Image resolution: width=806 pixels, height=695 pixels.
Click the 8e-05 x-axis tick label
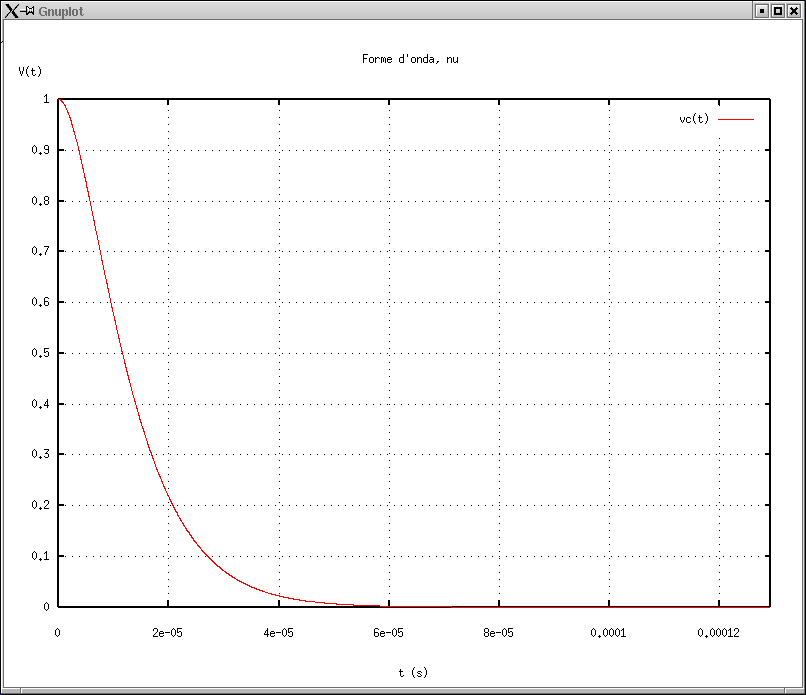coord(498,633)
